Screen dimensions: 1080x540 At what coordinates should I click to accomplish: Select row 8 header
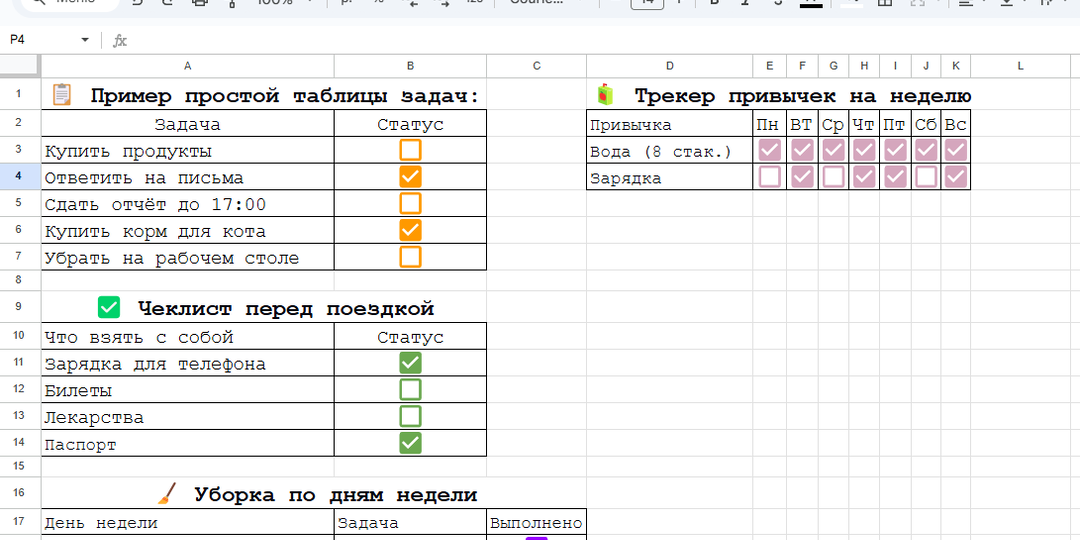[20, 279]
